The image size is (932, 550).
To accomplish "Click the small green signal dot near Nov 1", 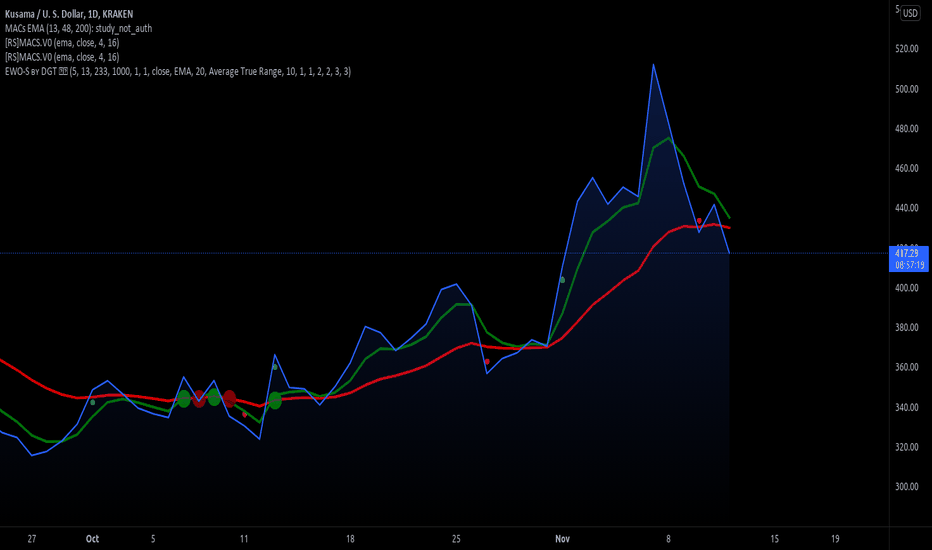I will click(x=562, y=280).
